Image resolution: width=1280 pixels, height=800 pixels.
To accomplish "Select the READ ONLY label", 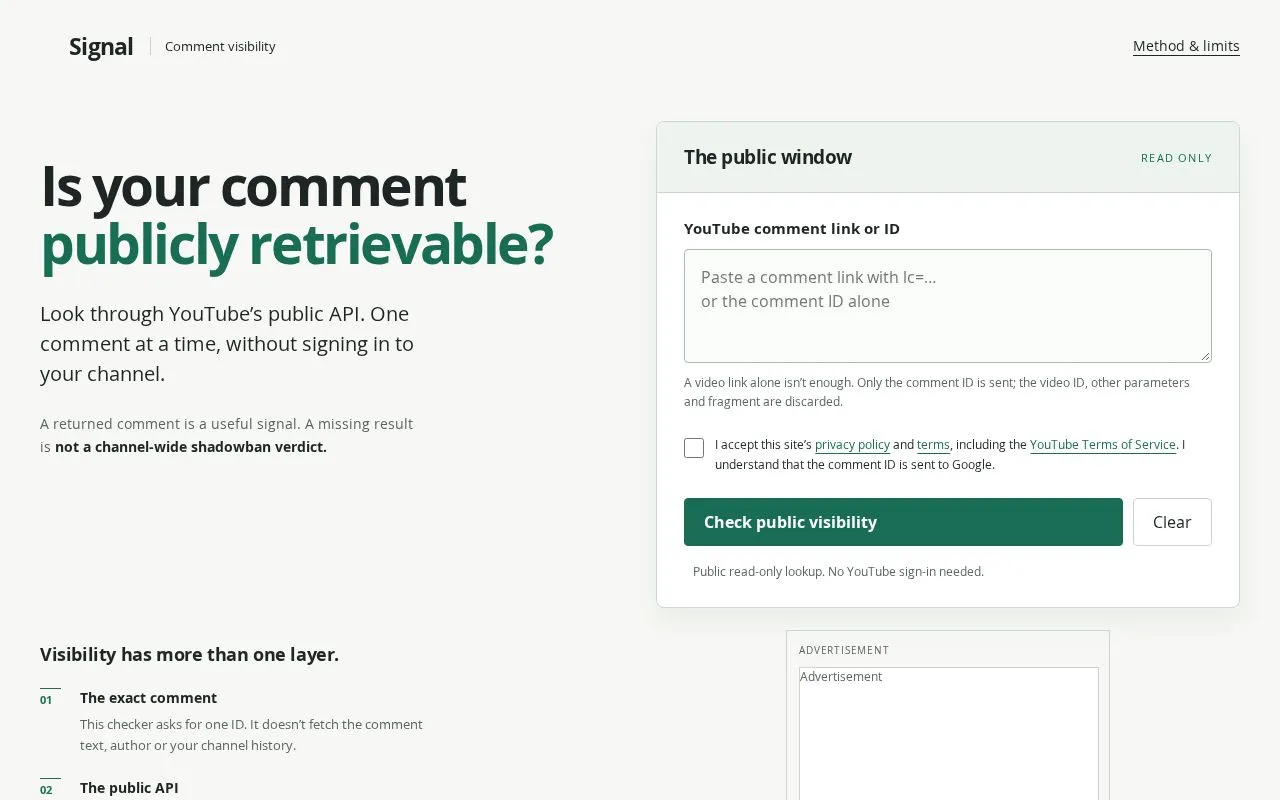I will (1176, 158).
